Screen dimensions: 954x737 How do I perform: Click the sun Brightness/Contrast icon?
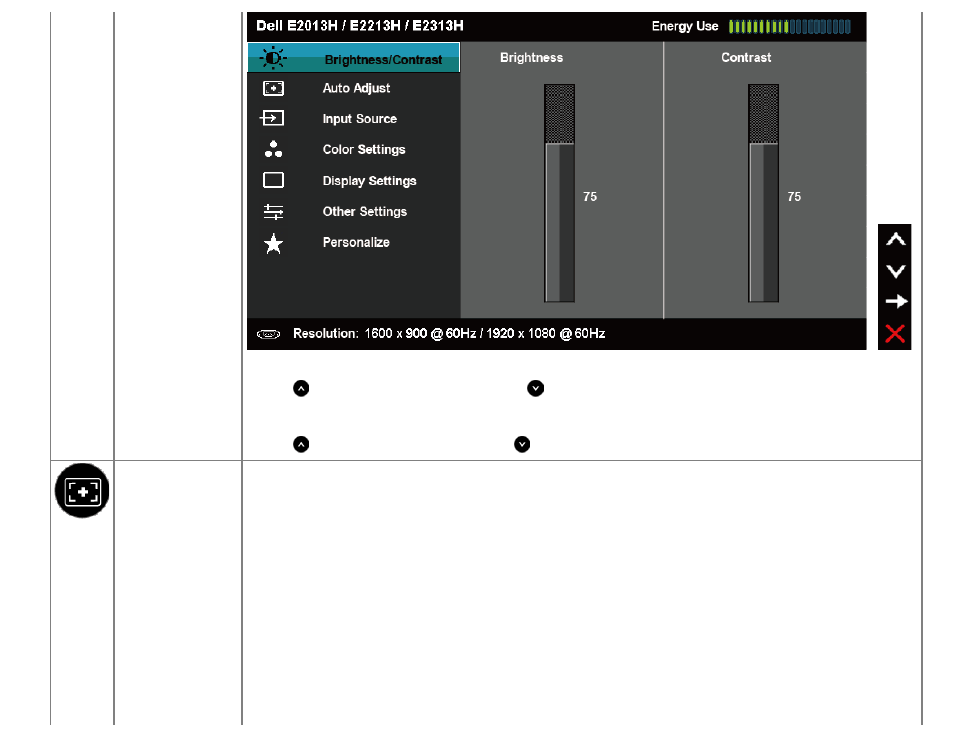pos(273,58)
